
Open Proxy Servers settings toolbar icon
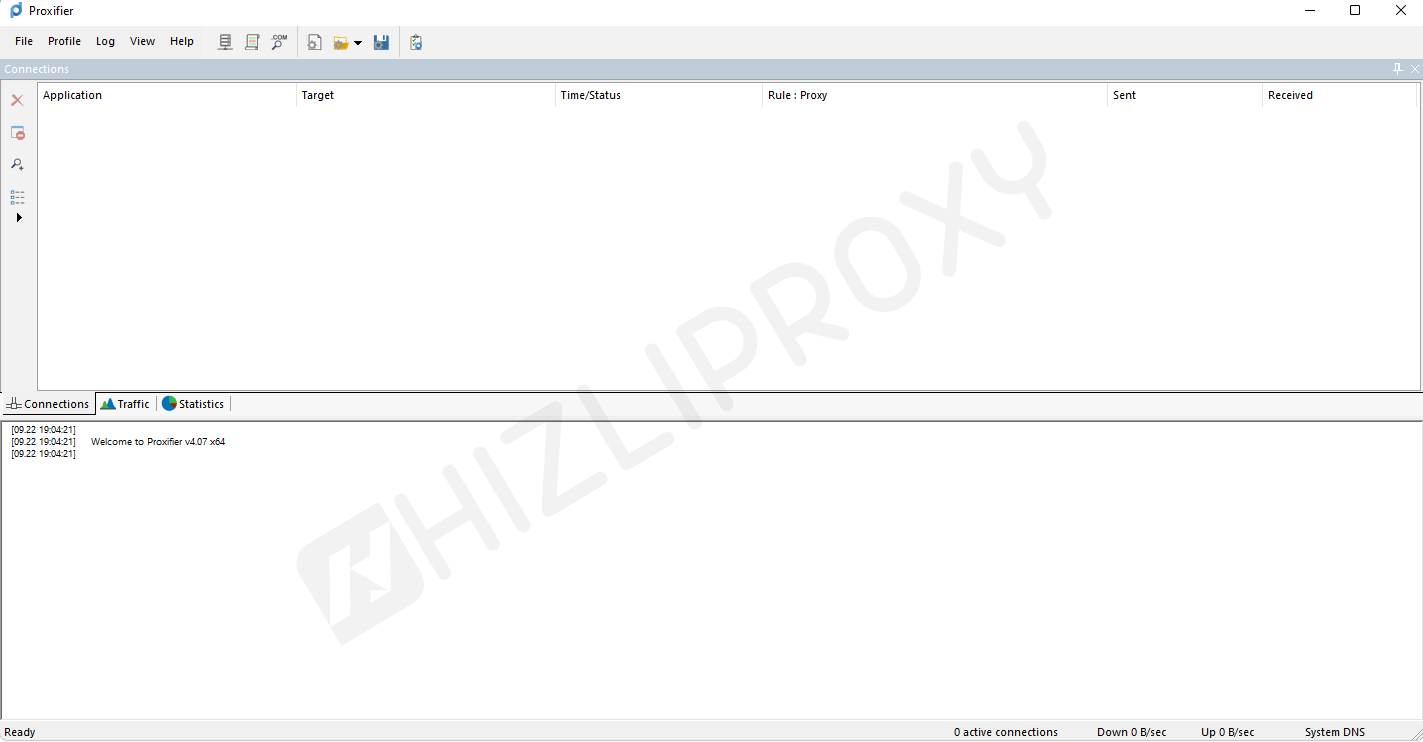[225, 42]
